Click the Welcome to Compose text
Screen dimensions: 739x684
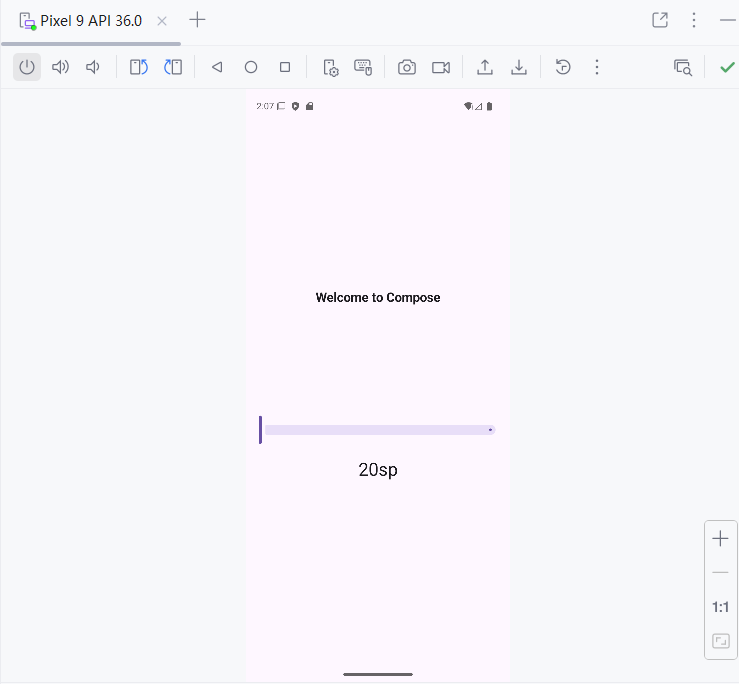378,297
